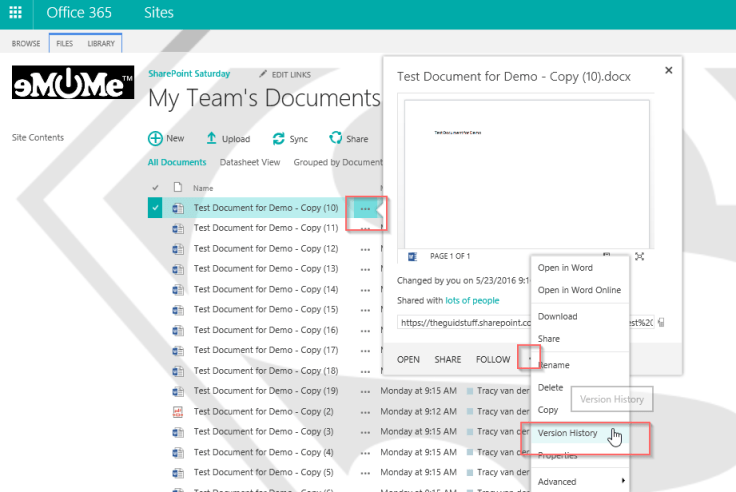This screenshot has height=492, width=736.
Task: Uncheck the selected Copy (10) row checkmark
Action: (x=155, y=208)
